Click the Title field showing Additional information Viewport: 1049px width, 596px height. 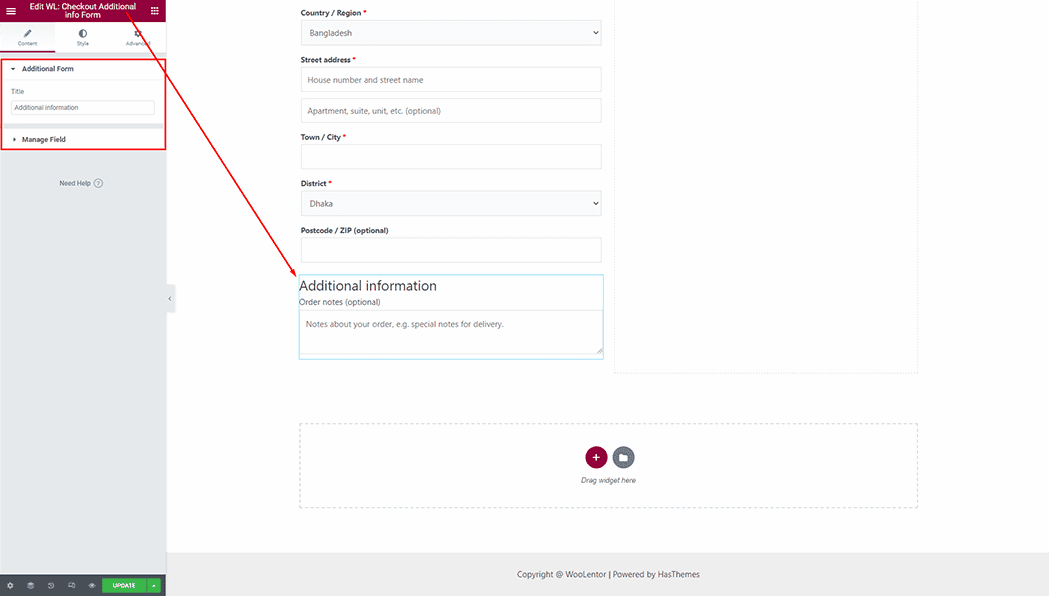pyautogui.click(x=81, y=107)
